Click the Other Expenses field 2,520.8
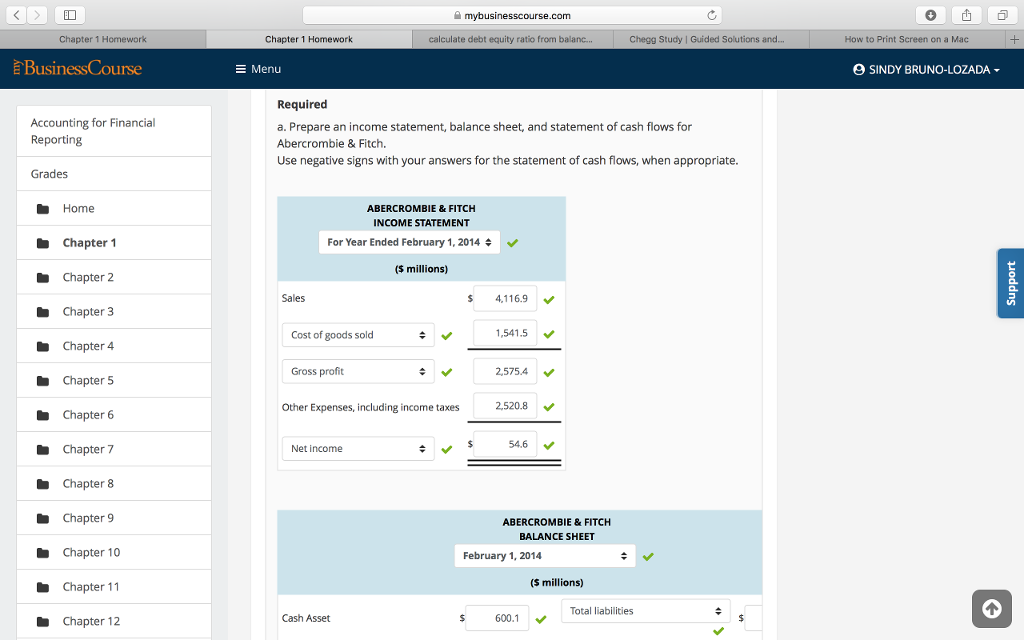The width and height of the screenshot is (1024, 640). 505,406
